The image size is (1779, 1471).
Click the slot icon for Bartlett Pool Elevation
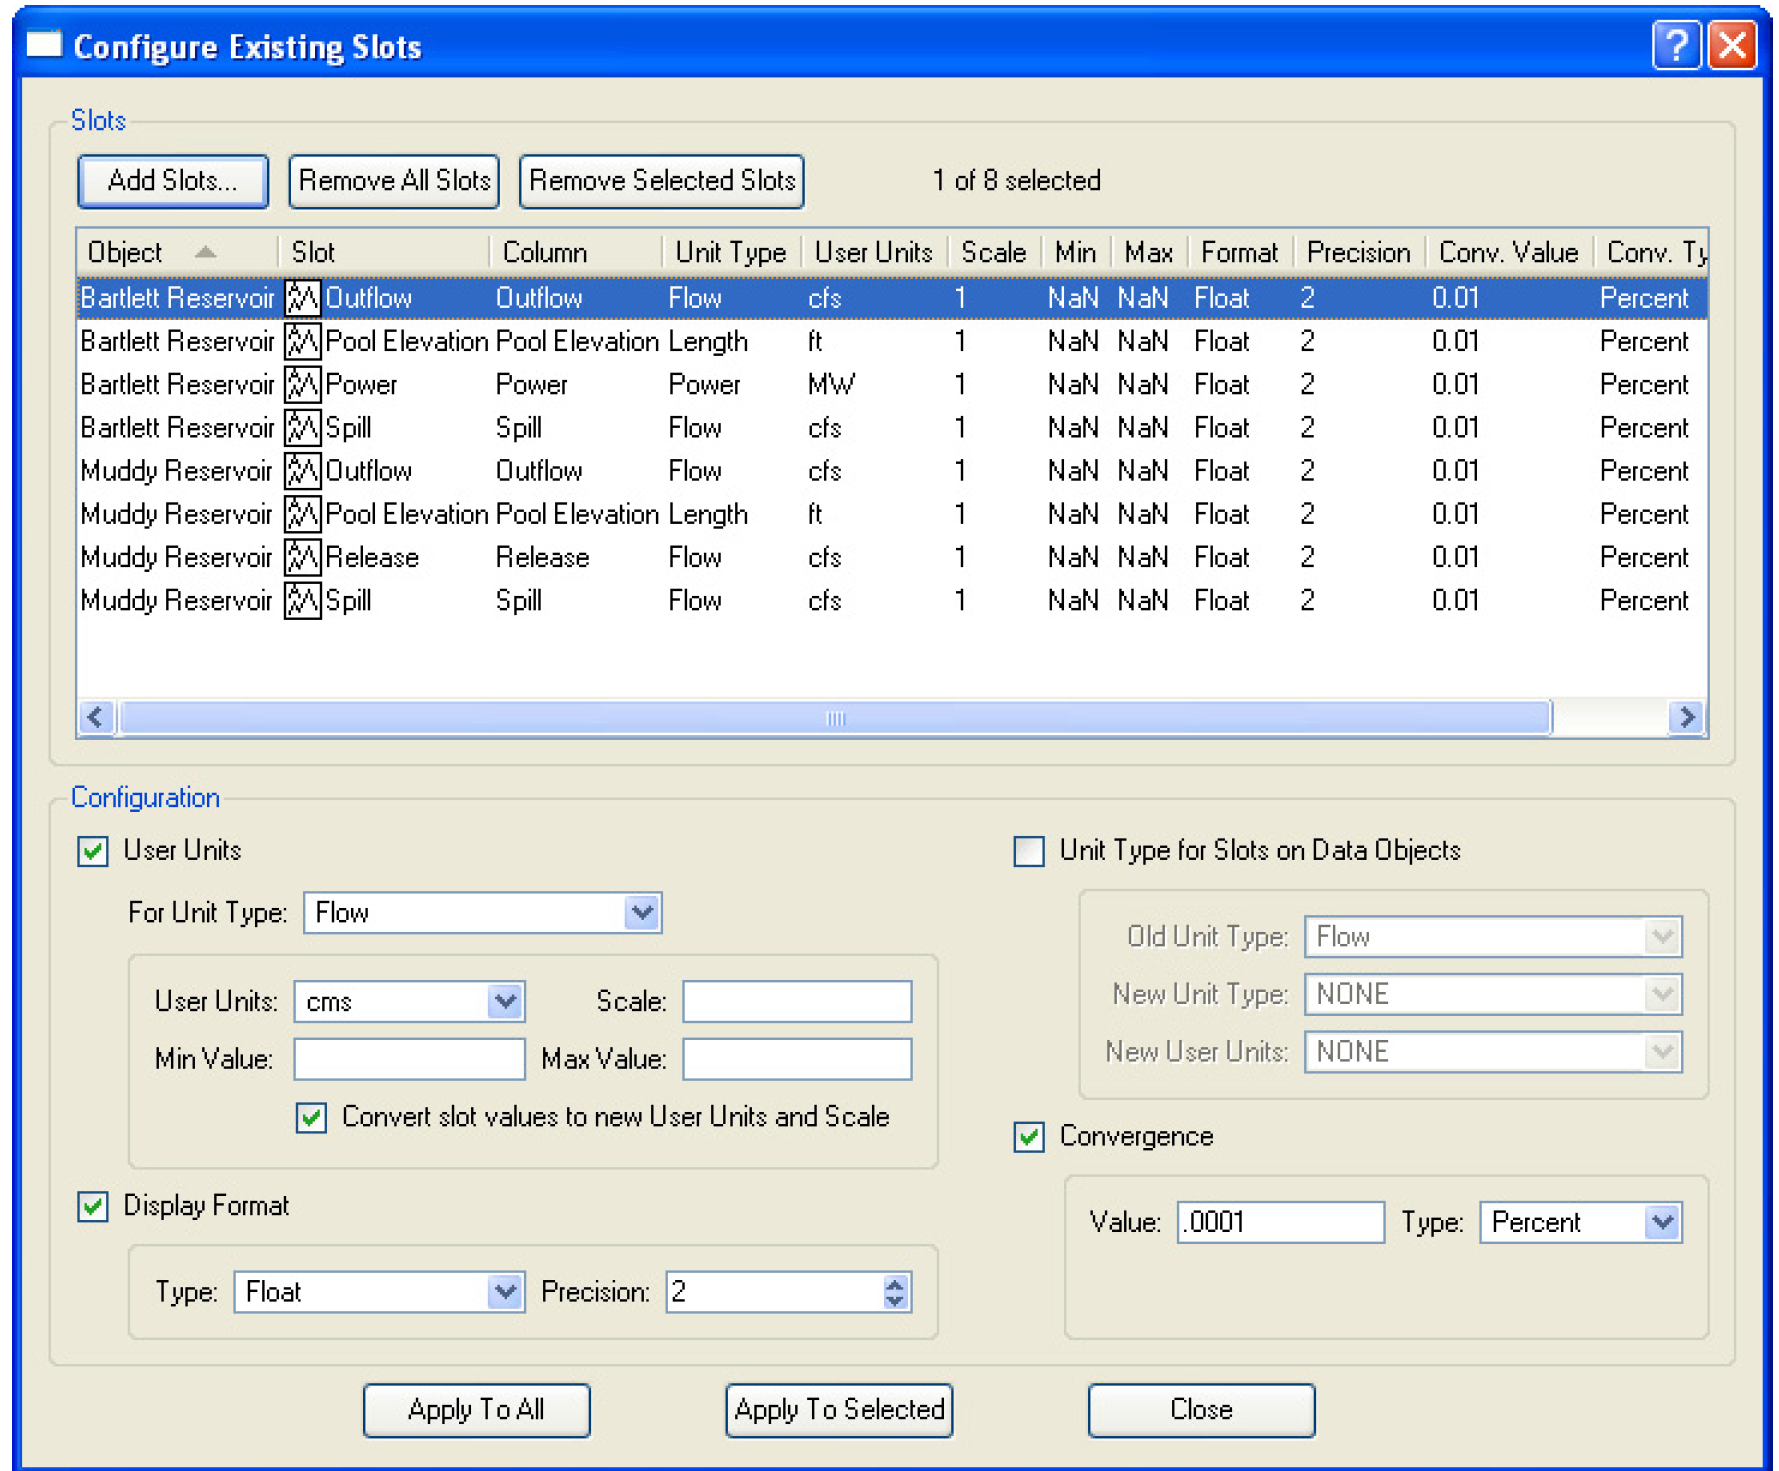point(302,342)
